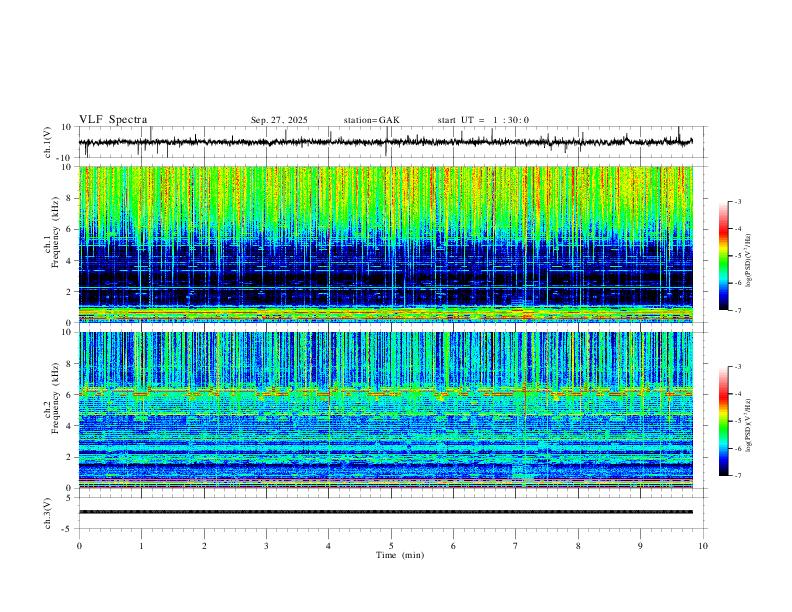Pick the ch.2 spectrogram color bar
Viewport: 792px width, 612px height.
pos(723,421)
